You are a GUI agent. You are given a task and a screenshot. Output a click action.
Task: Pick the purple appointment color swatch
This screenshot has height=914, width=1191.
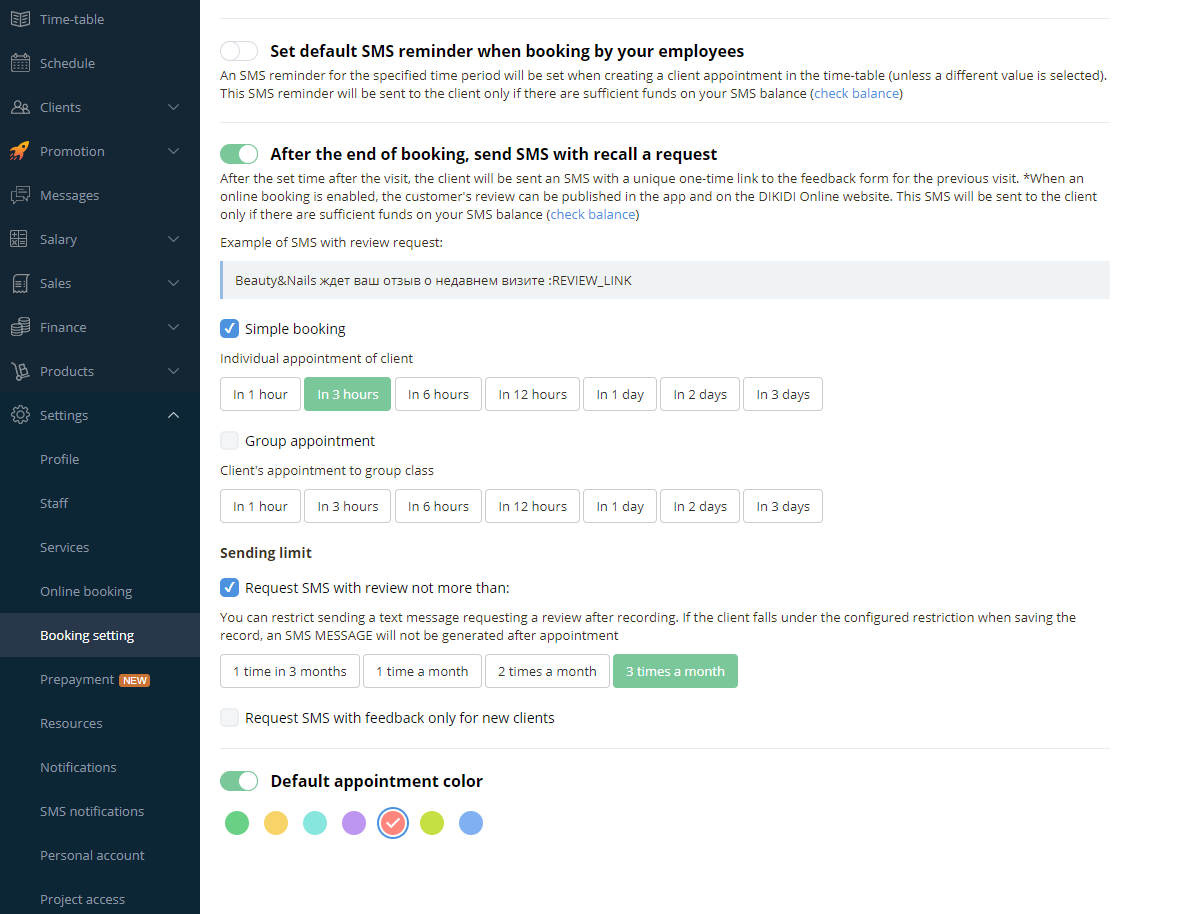pos(354,823)
